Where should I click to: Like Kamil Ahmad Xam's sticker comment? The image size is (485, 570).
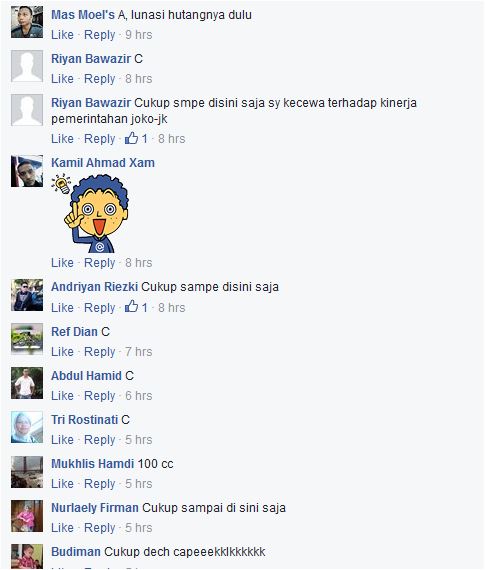[62, 262]
